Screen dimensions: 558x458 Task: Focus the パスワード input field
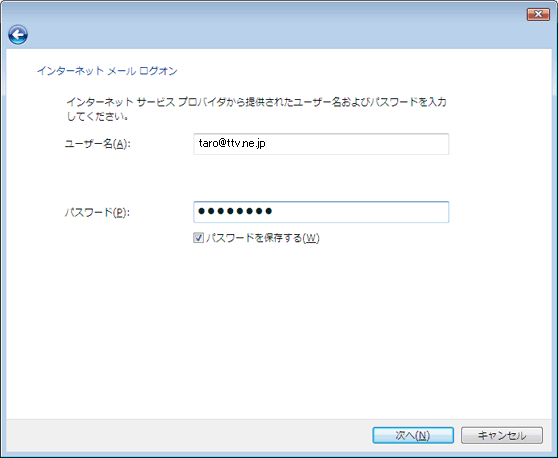tap(321, 212)
